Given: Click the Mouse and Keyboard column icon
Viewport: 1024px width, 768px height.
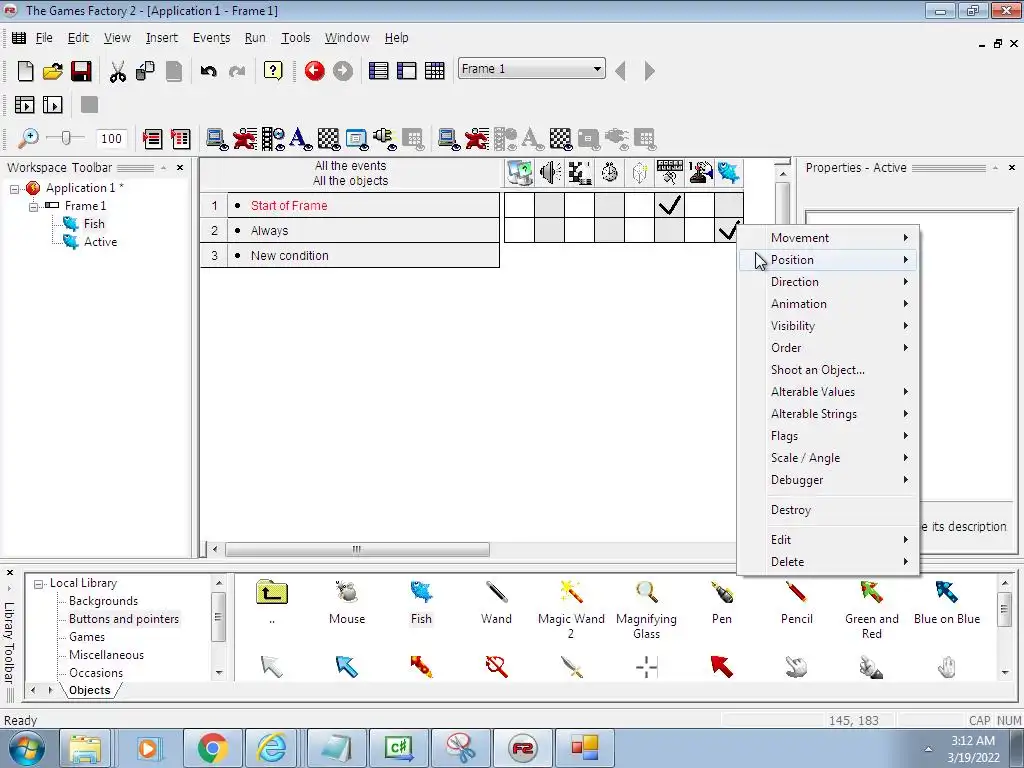Looking at the screenshot, I should click(x=669, y=173).
